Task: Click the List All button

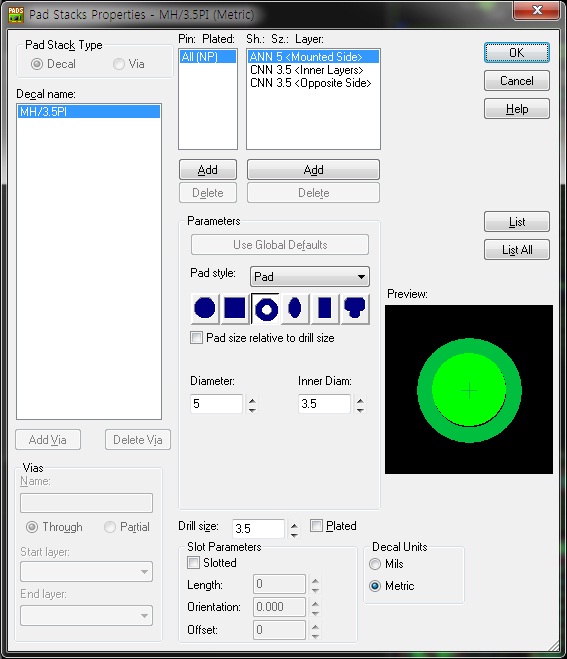Action: click(x=517, y=250)
